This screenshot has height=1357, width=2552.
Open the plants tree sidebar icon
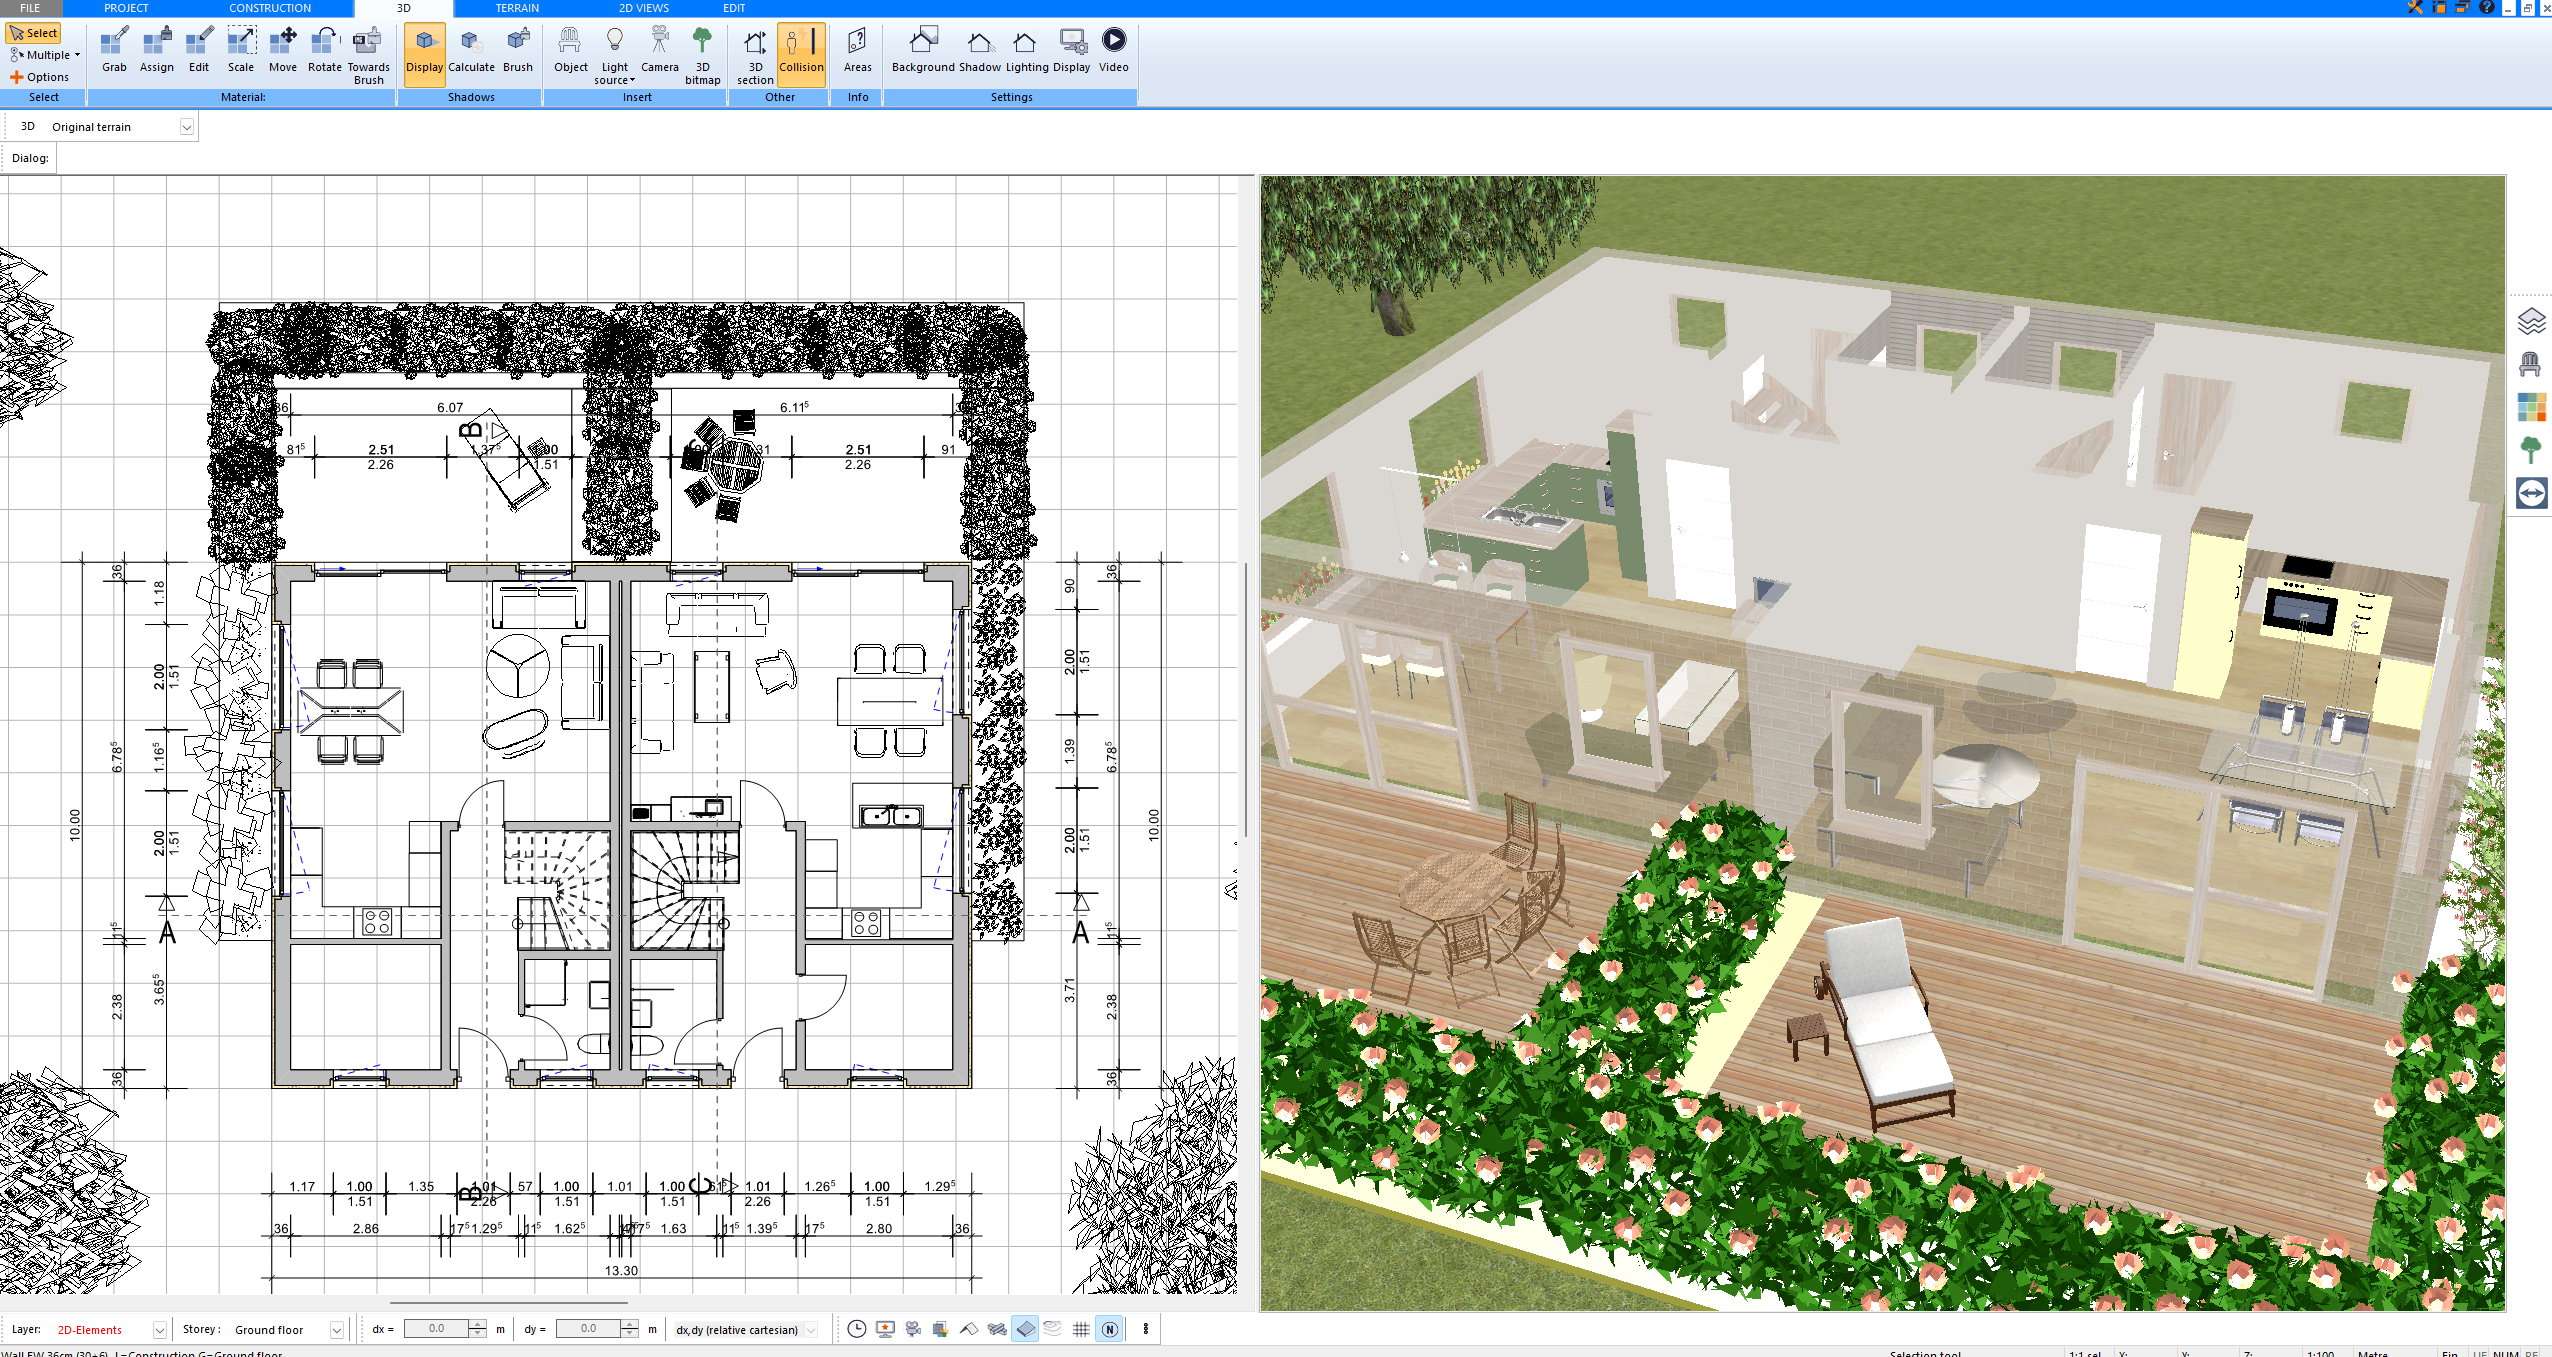pyautogui.click(x=2531, y=450)
